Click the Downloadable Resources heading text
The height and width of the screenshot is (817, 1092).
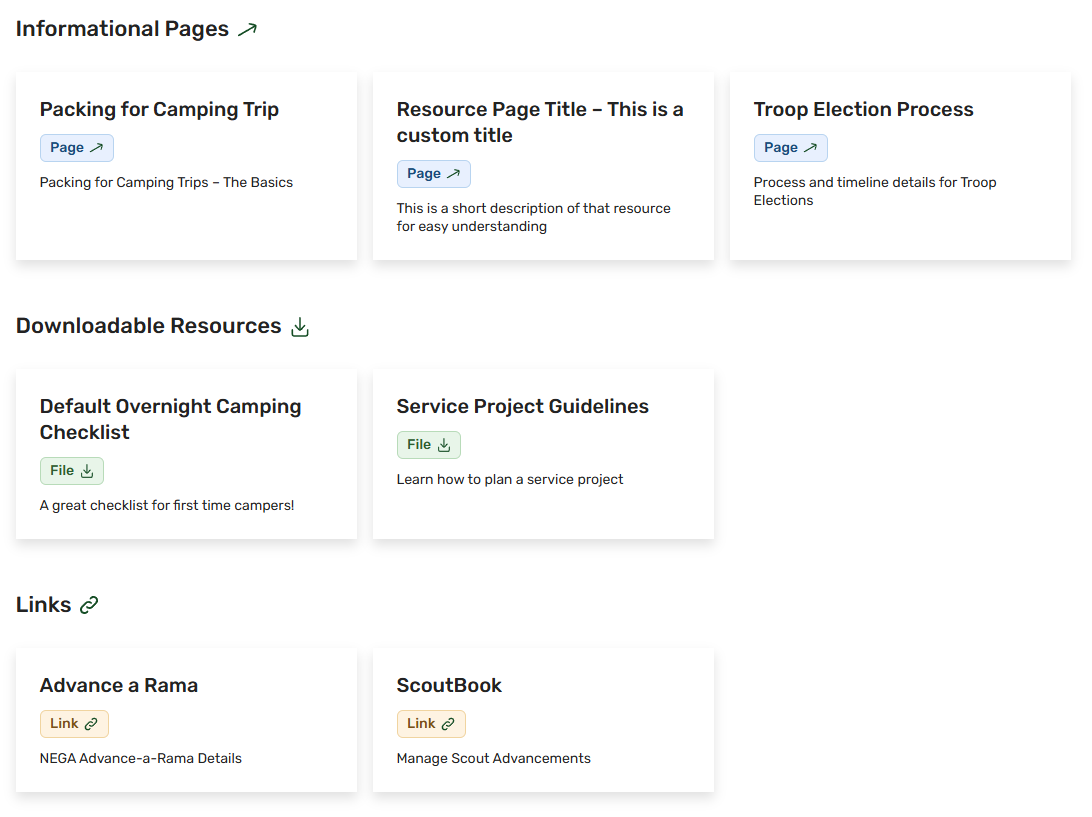pyautogui.click(x=148, y=326)
